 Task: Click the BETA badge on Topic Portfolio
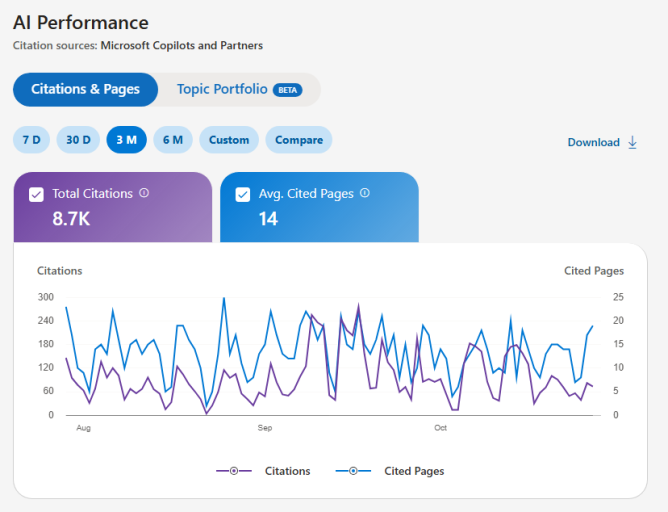point(288,90)
